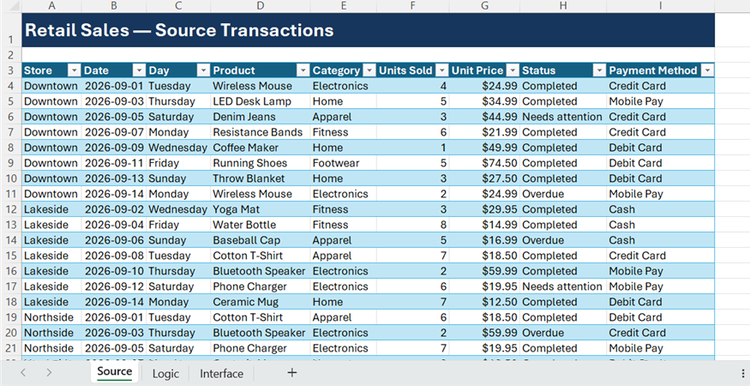The width and height of the screenshot is (750, 386).
Task: Open the Unit Price filter dropdown
Action: [x=513, y=71]
